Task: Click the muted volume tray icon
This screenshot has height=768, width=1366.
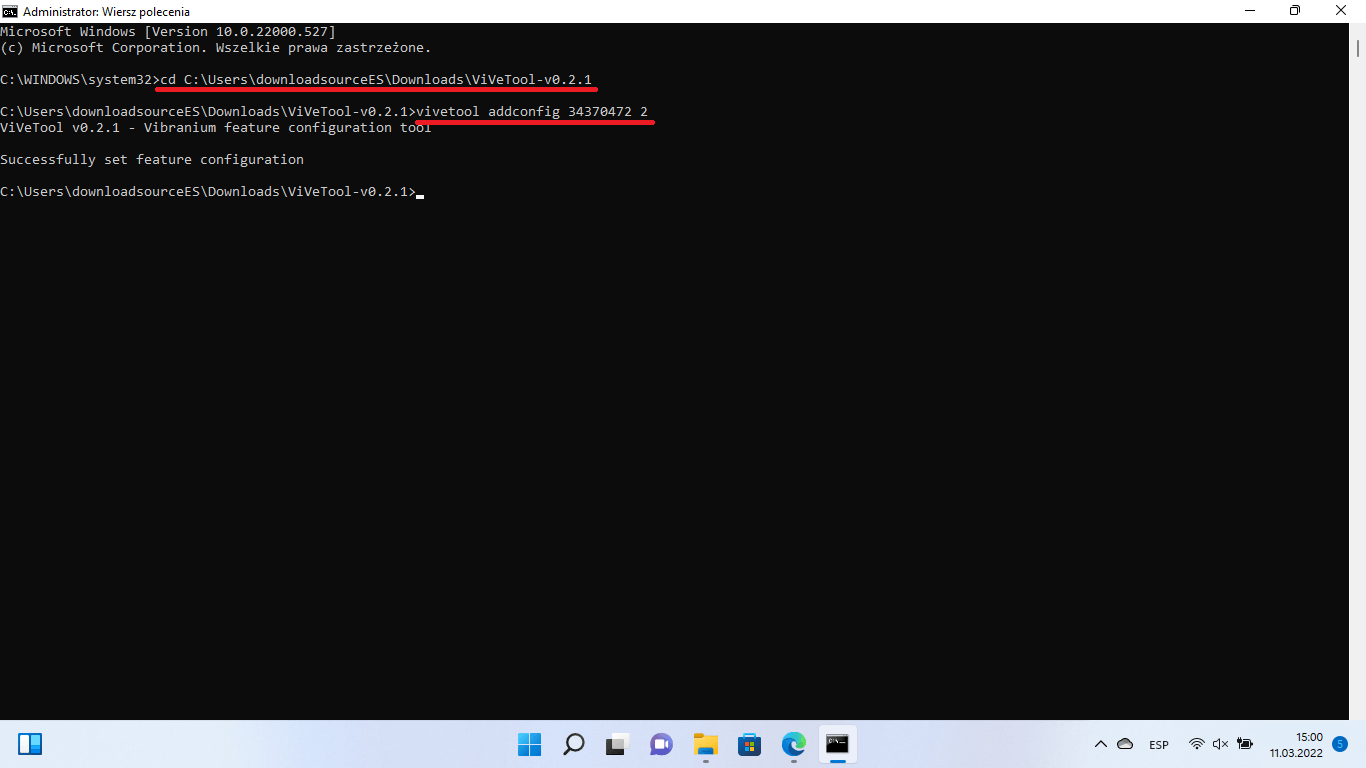Action: point(1220,744)
